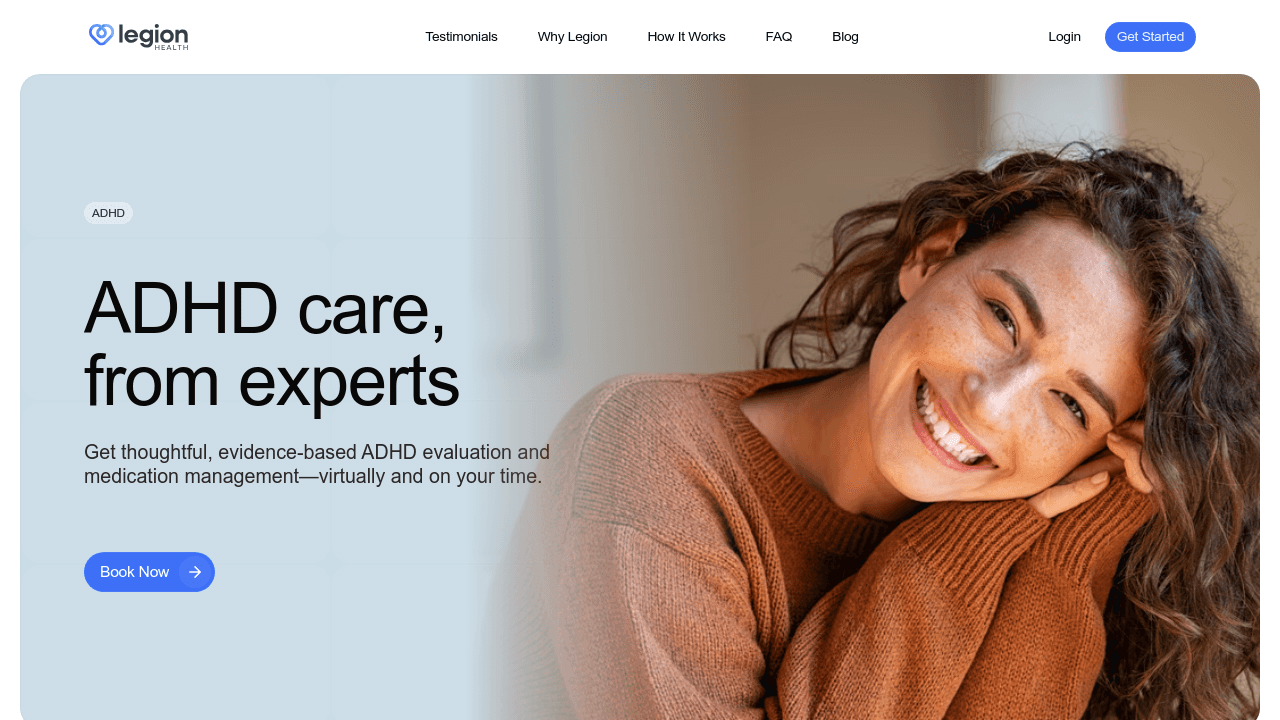The image size is (1280, 720).
Task: Click the legion wordmark in header
Action: (153, 34)
